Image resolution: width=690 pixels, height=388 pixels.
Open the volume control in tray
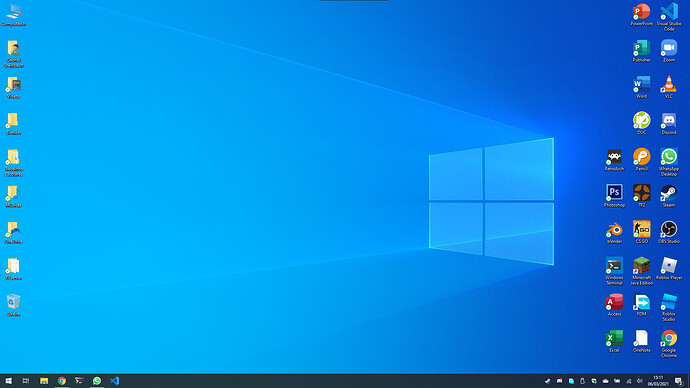(x=640, y=381)
